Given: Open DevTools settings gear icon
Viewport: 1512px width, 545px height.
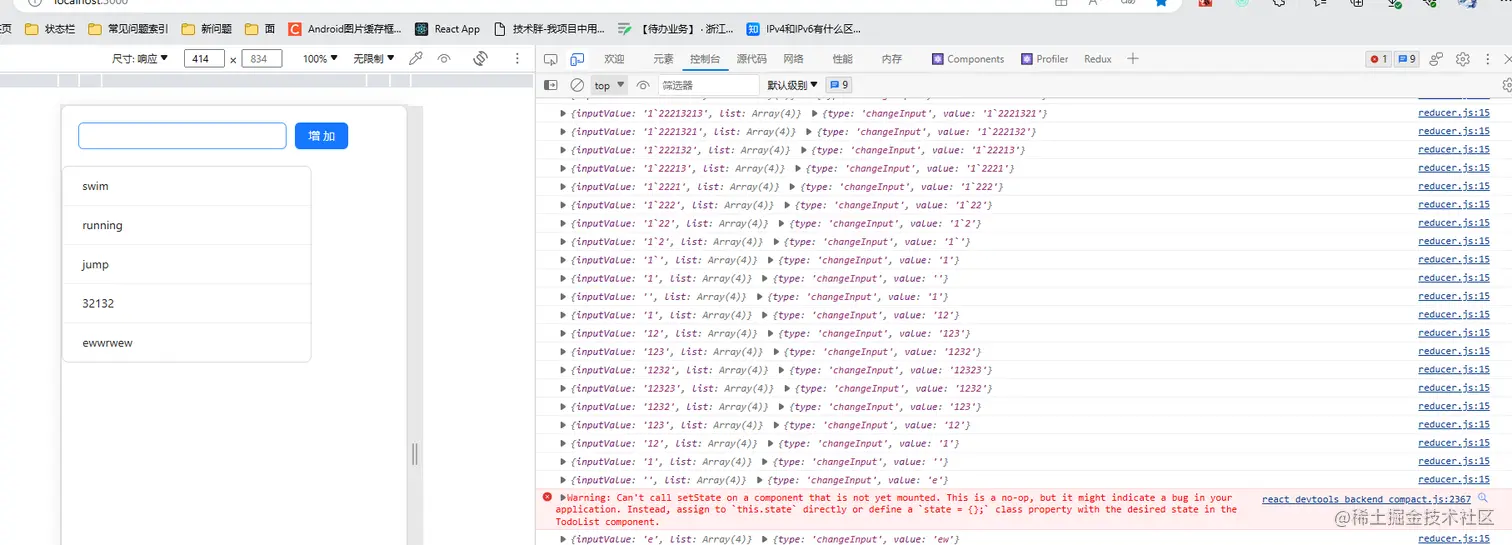Looking at the screenshot, I should (x=1463, y=59).
